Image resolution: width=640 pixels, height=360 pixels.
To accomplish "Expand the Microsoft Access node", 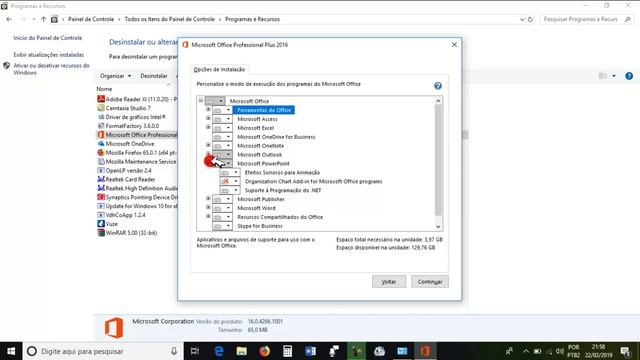I will 208,118.
